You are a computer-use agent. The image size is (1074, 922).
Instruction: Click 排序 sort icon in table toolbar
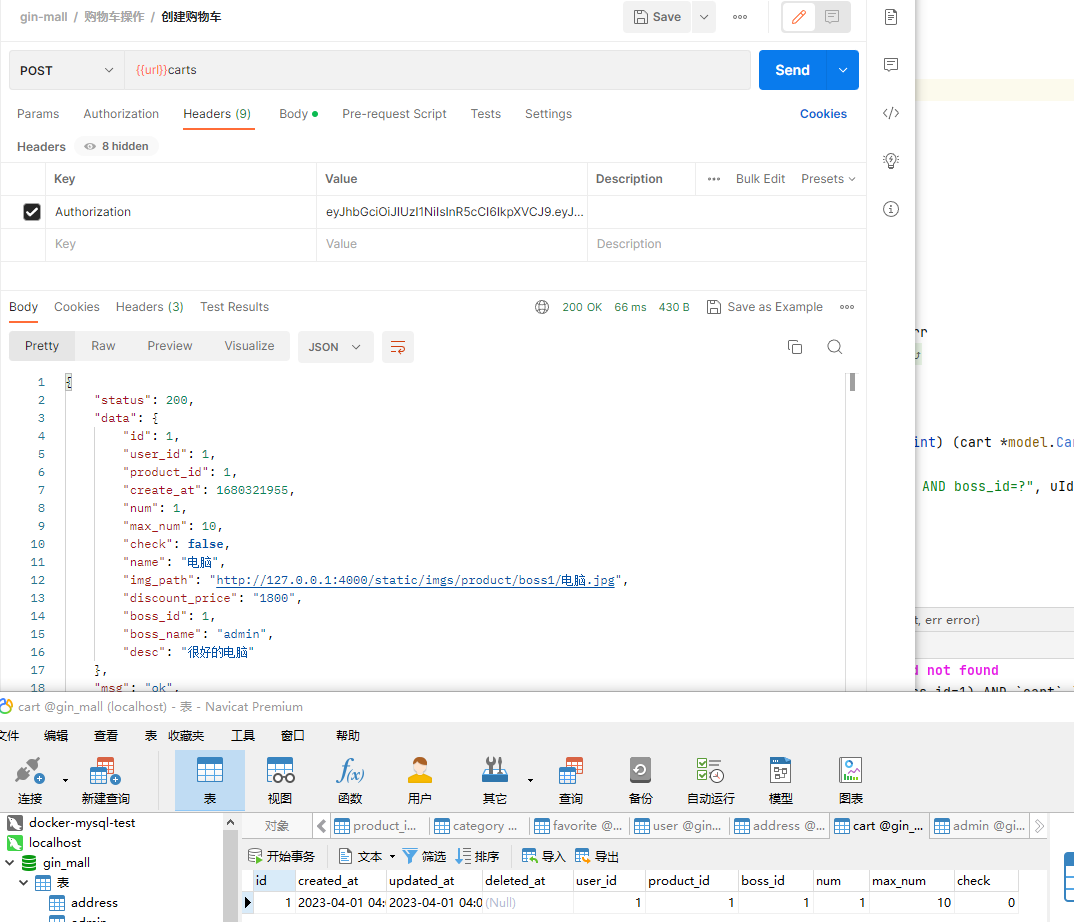pos(477,856)
